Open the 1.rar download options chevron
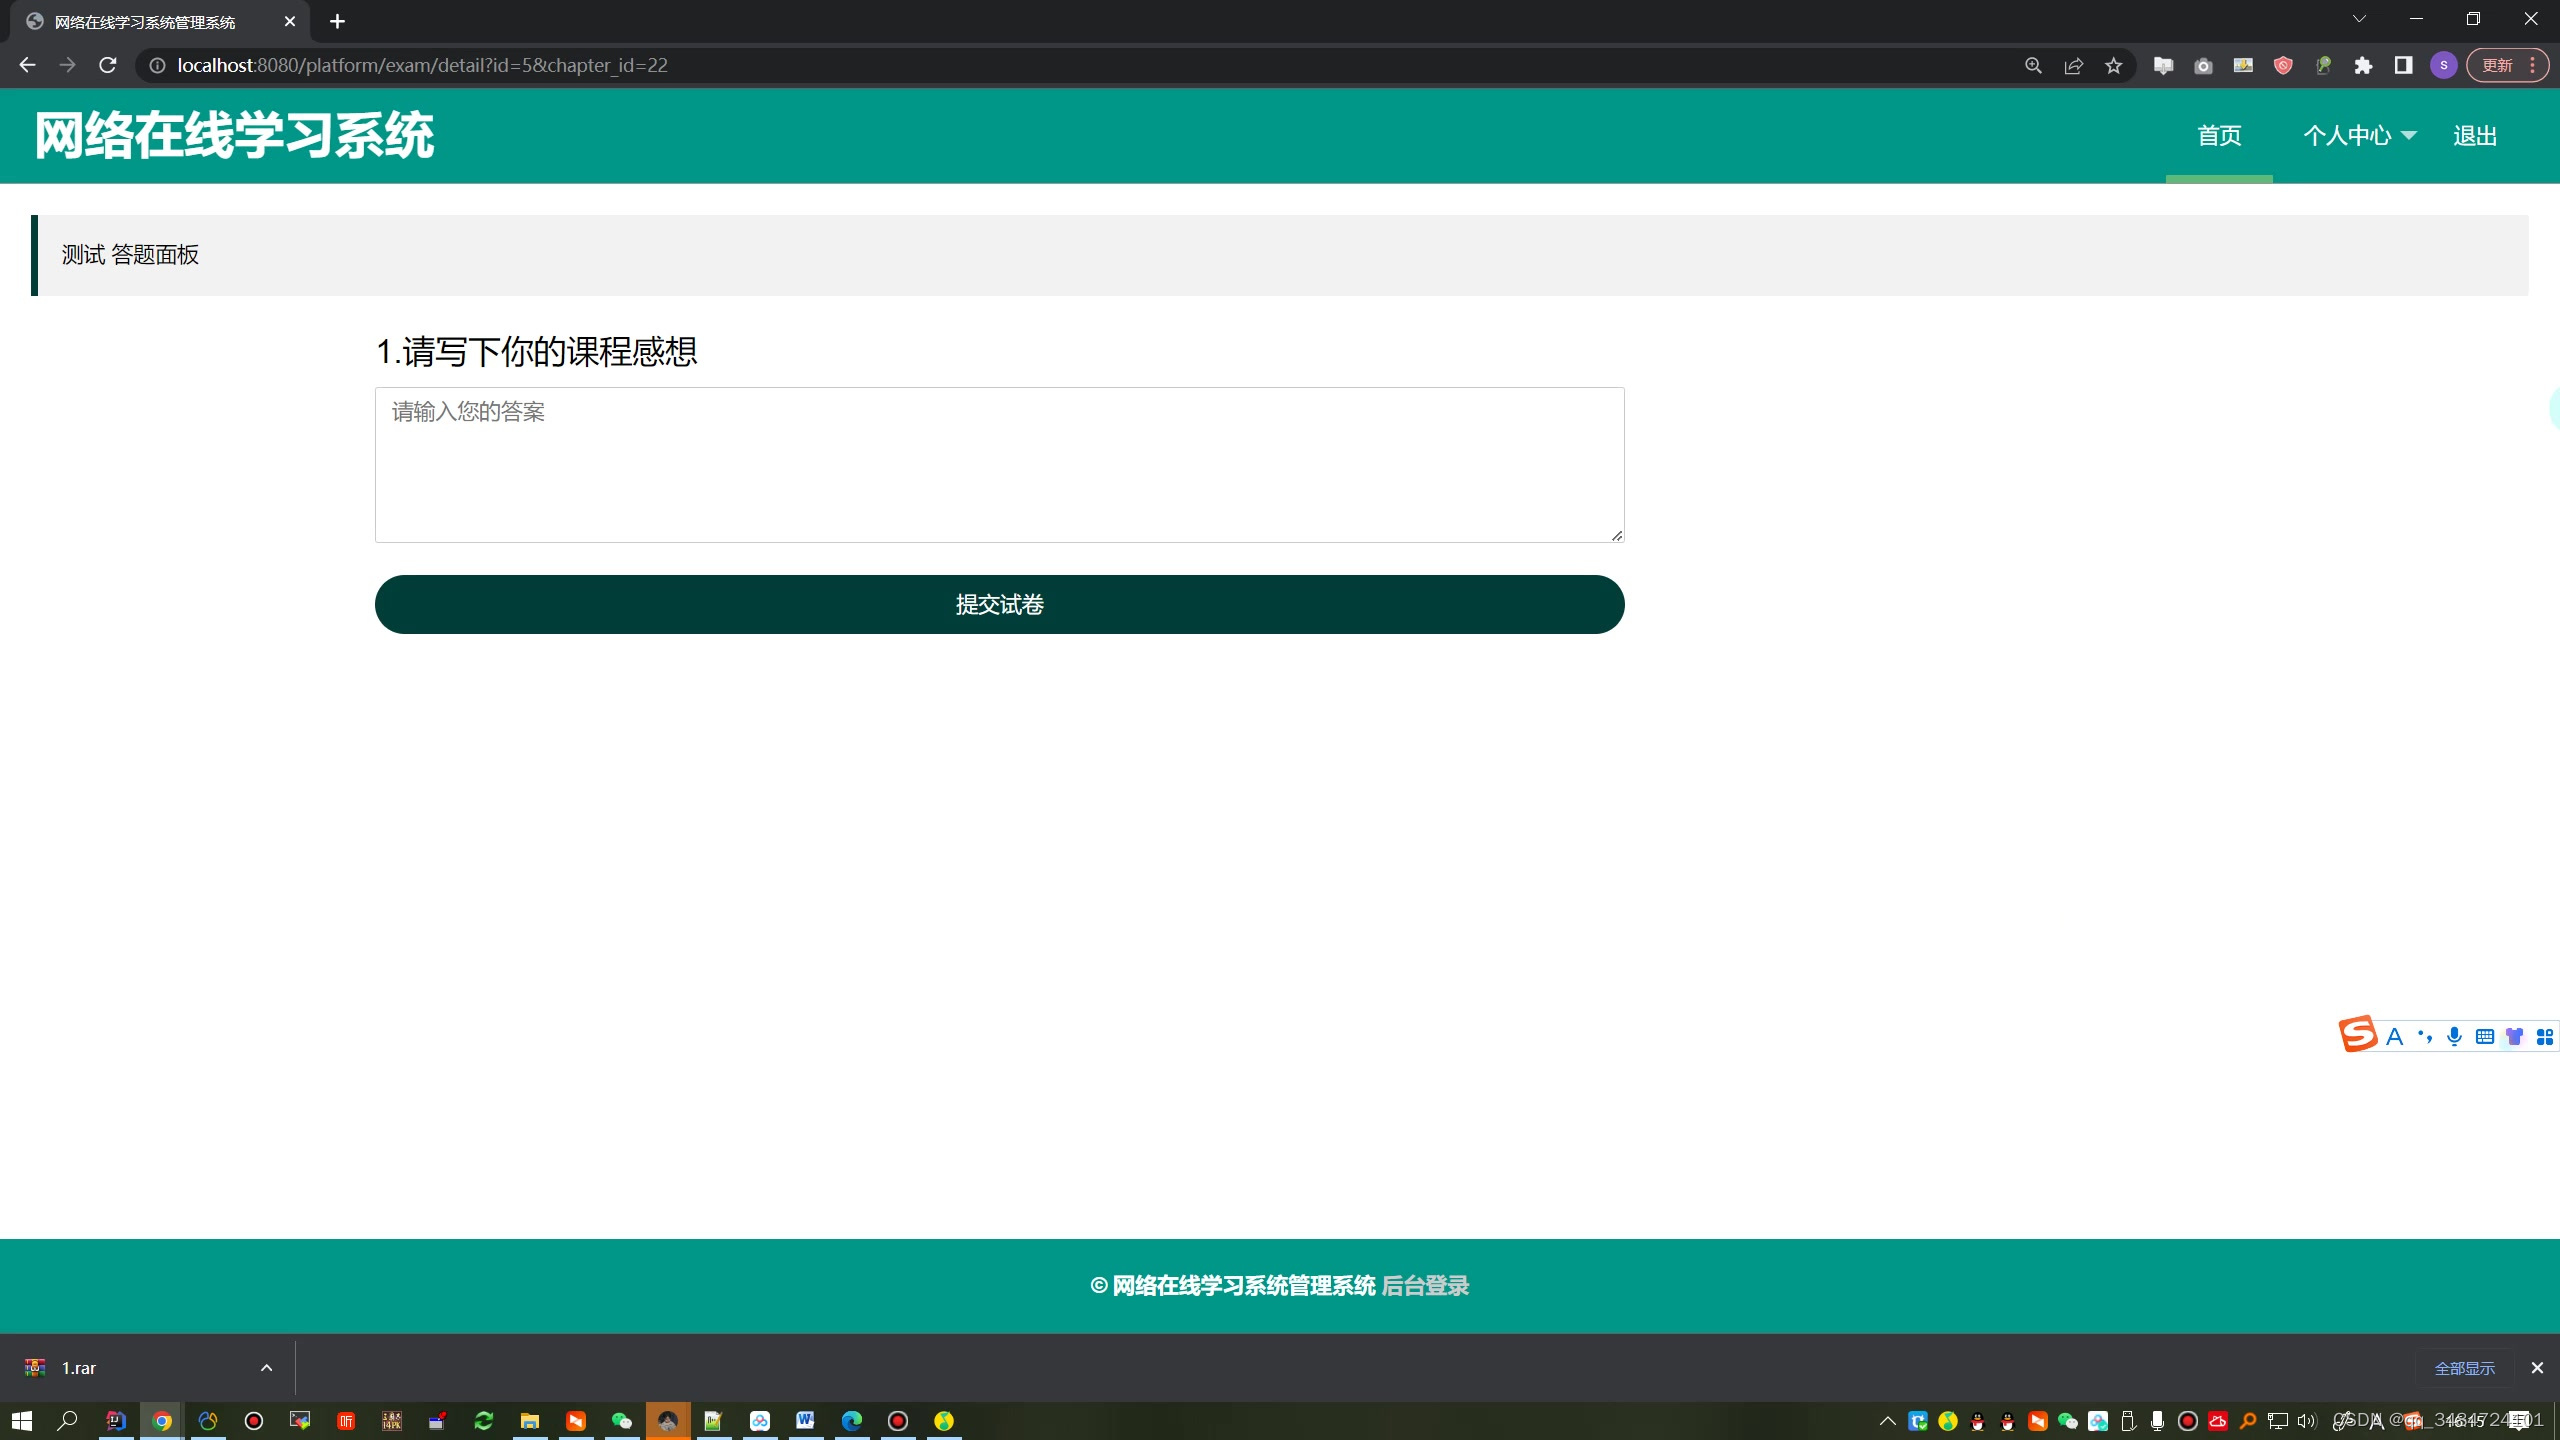Image resolution: width=2560 pixels, height=1440 pixels. (x=266, y=1368)
